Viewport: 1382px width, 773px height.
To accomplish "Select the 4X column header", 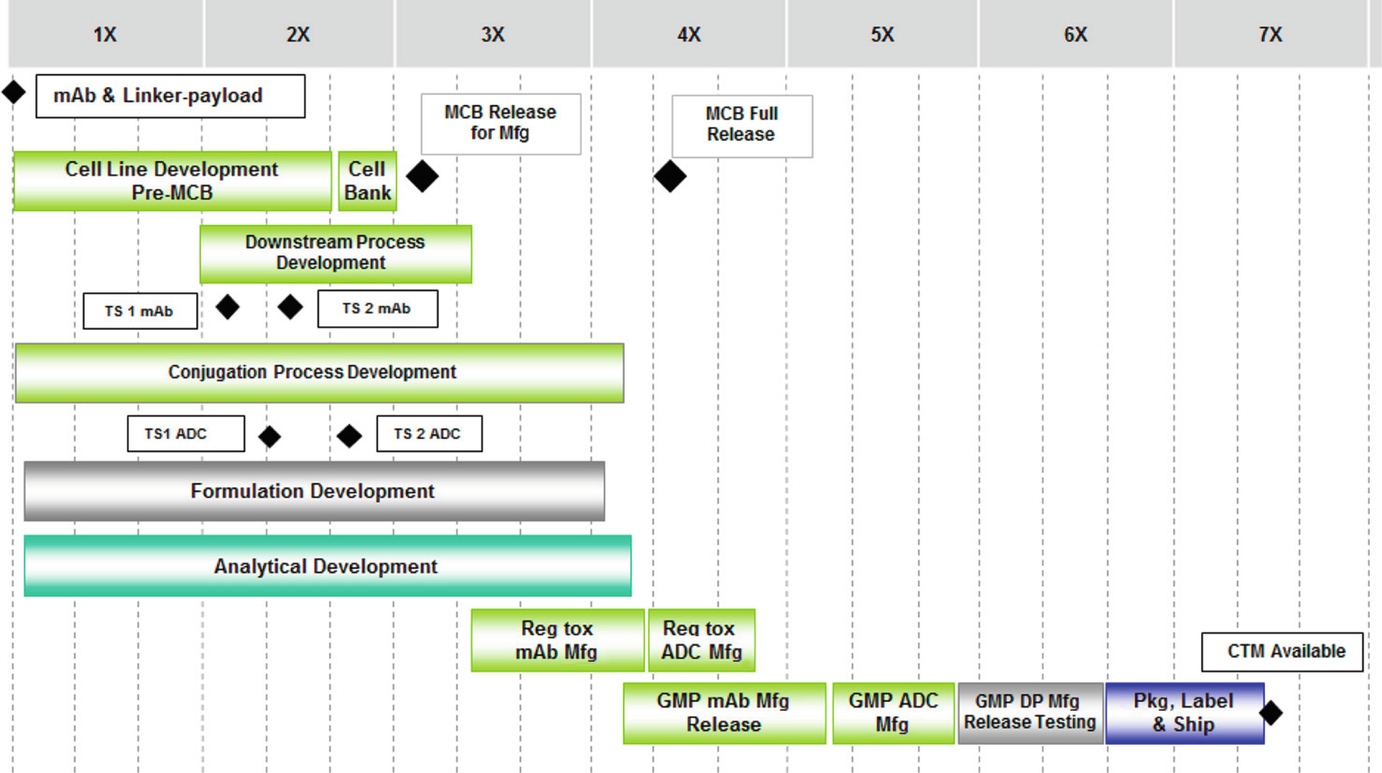I will (x=686, y=33).
